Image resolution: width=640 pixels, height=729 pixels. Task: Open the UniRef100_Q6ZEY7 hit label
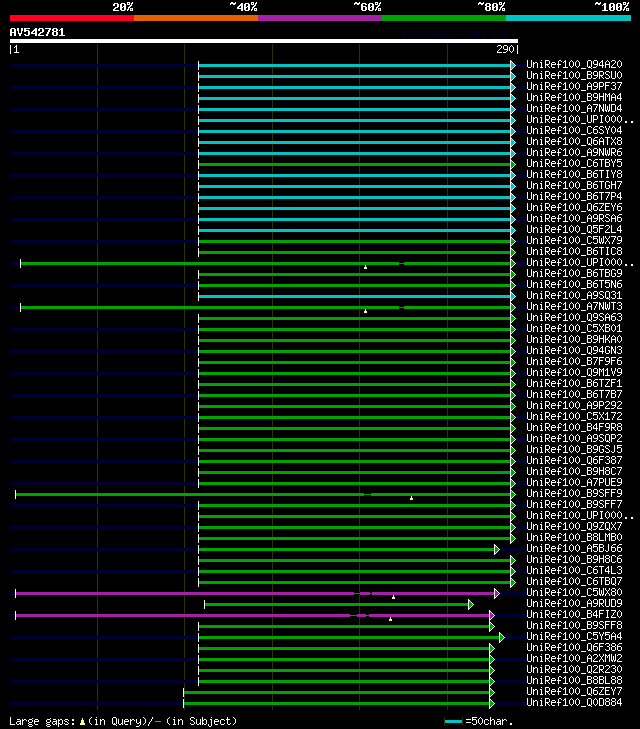pyautogui.click(x=574, y=692)
